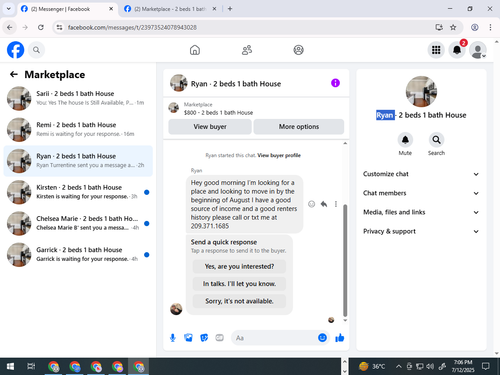The width and height of the screenshot is (500, 375).
Task: Expand Media, files and links section
Action: point(421,212)
